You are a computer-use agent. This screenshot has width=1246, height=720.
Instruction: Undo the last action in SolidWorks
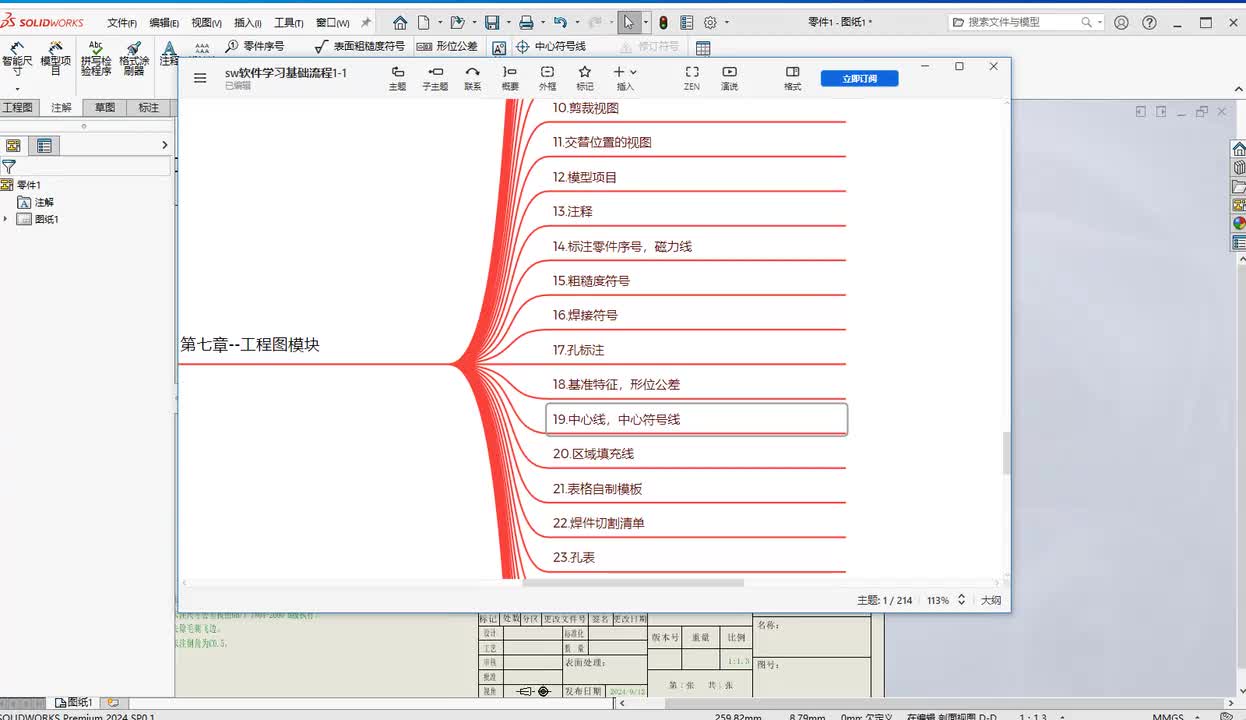(x=560, y=22)
